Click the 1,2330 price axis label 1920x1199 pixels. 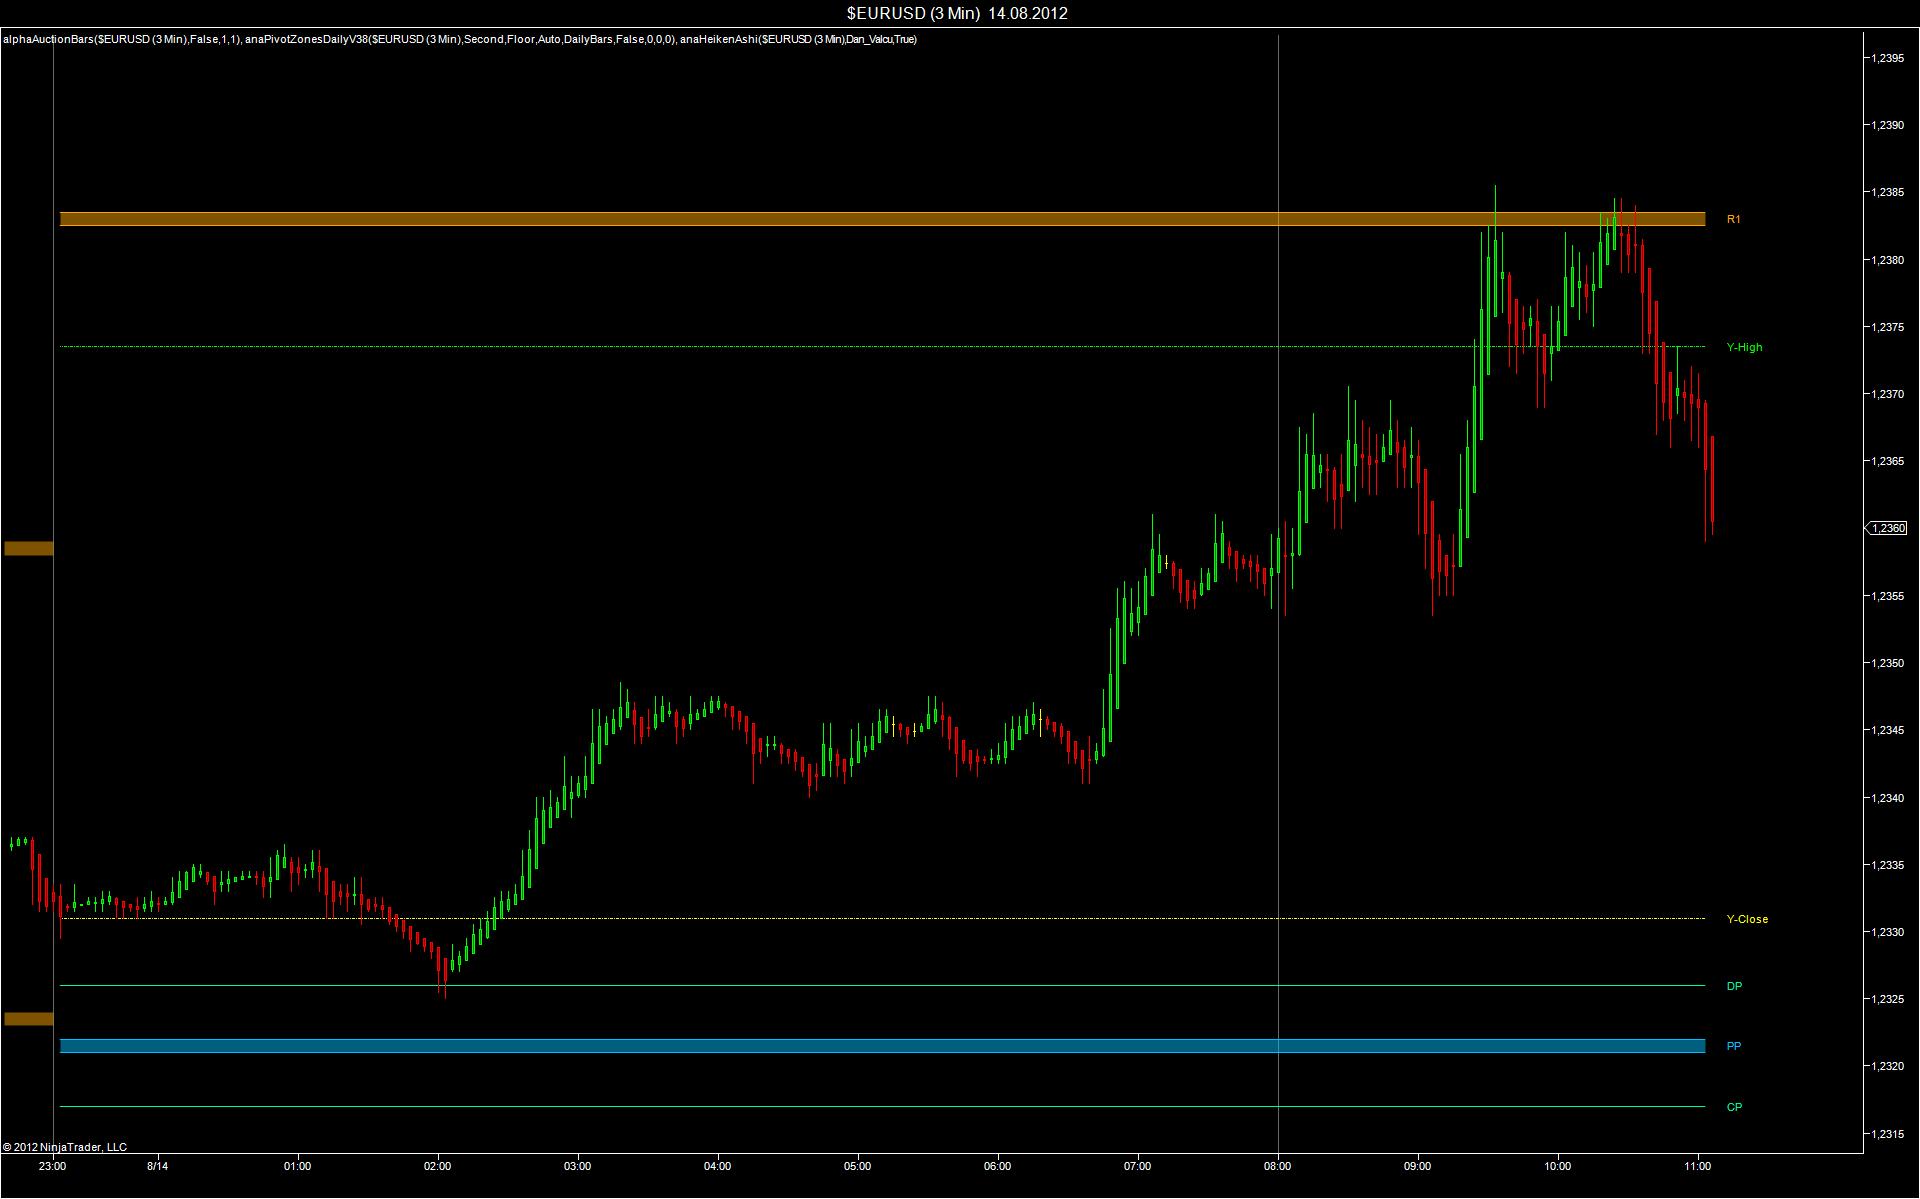pyautogui.click(x=1888, y=932)
